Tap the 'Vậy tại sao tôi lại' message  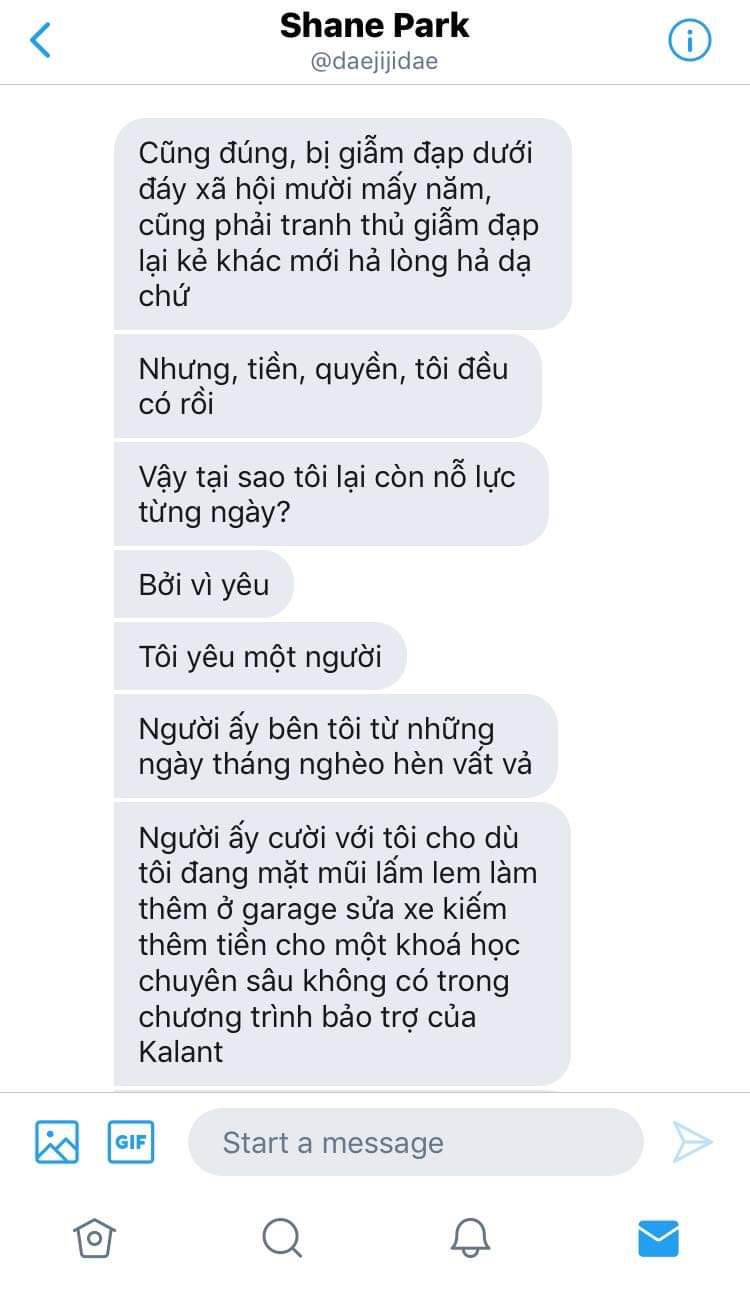click(331, 494)
